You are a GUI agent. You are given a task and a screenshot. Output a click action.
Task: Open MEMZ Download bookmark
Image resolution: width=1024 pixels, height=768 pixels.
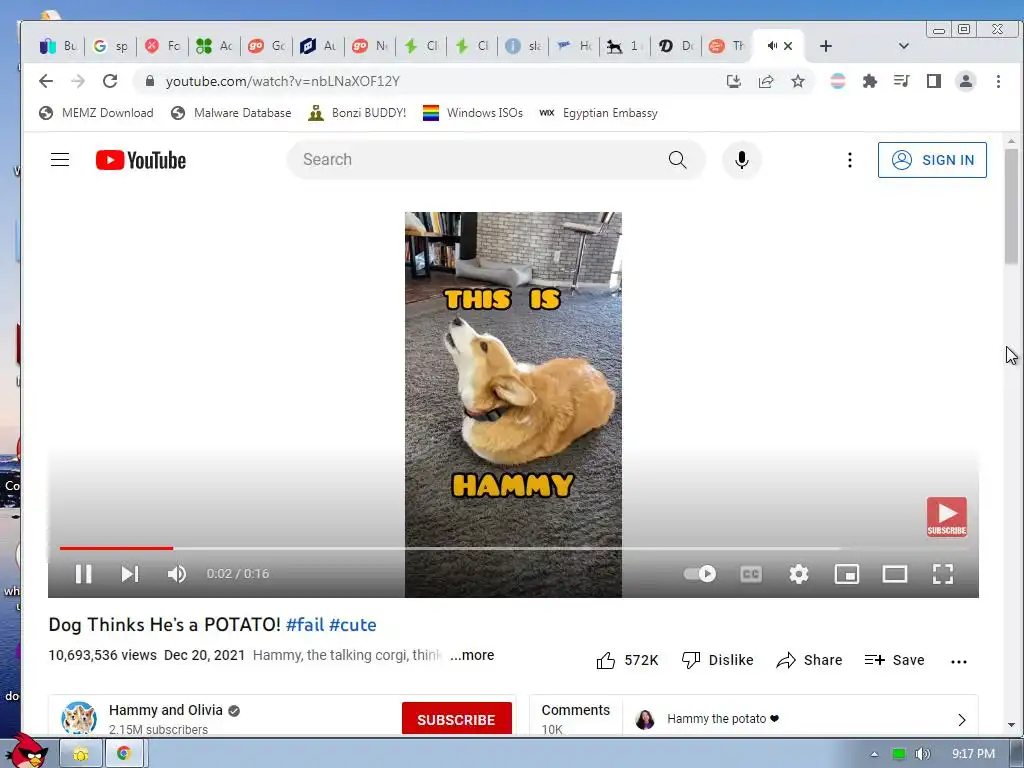(96, 113)
